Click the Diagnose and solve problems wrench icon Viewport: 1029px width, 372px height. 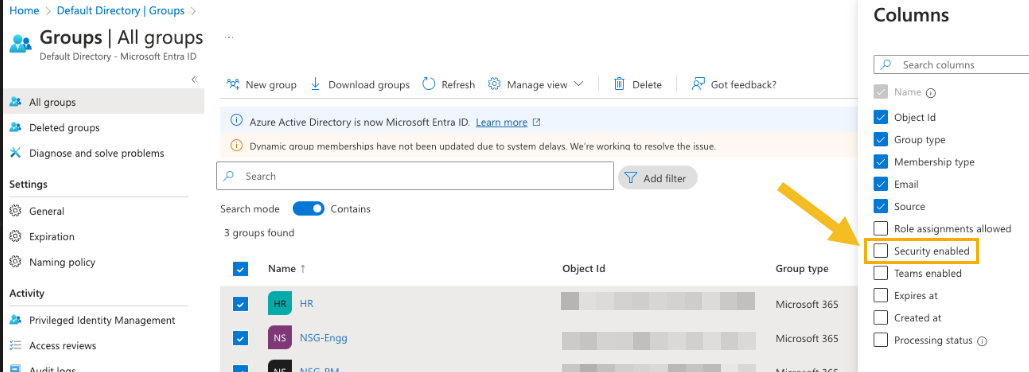click(x=16, y=153)
